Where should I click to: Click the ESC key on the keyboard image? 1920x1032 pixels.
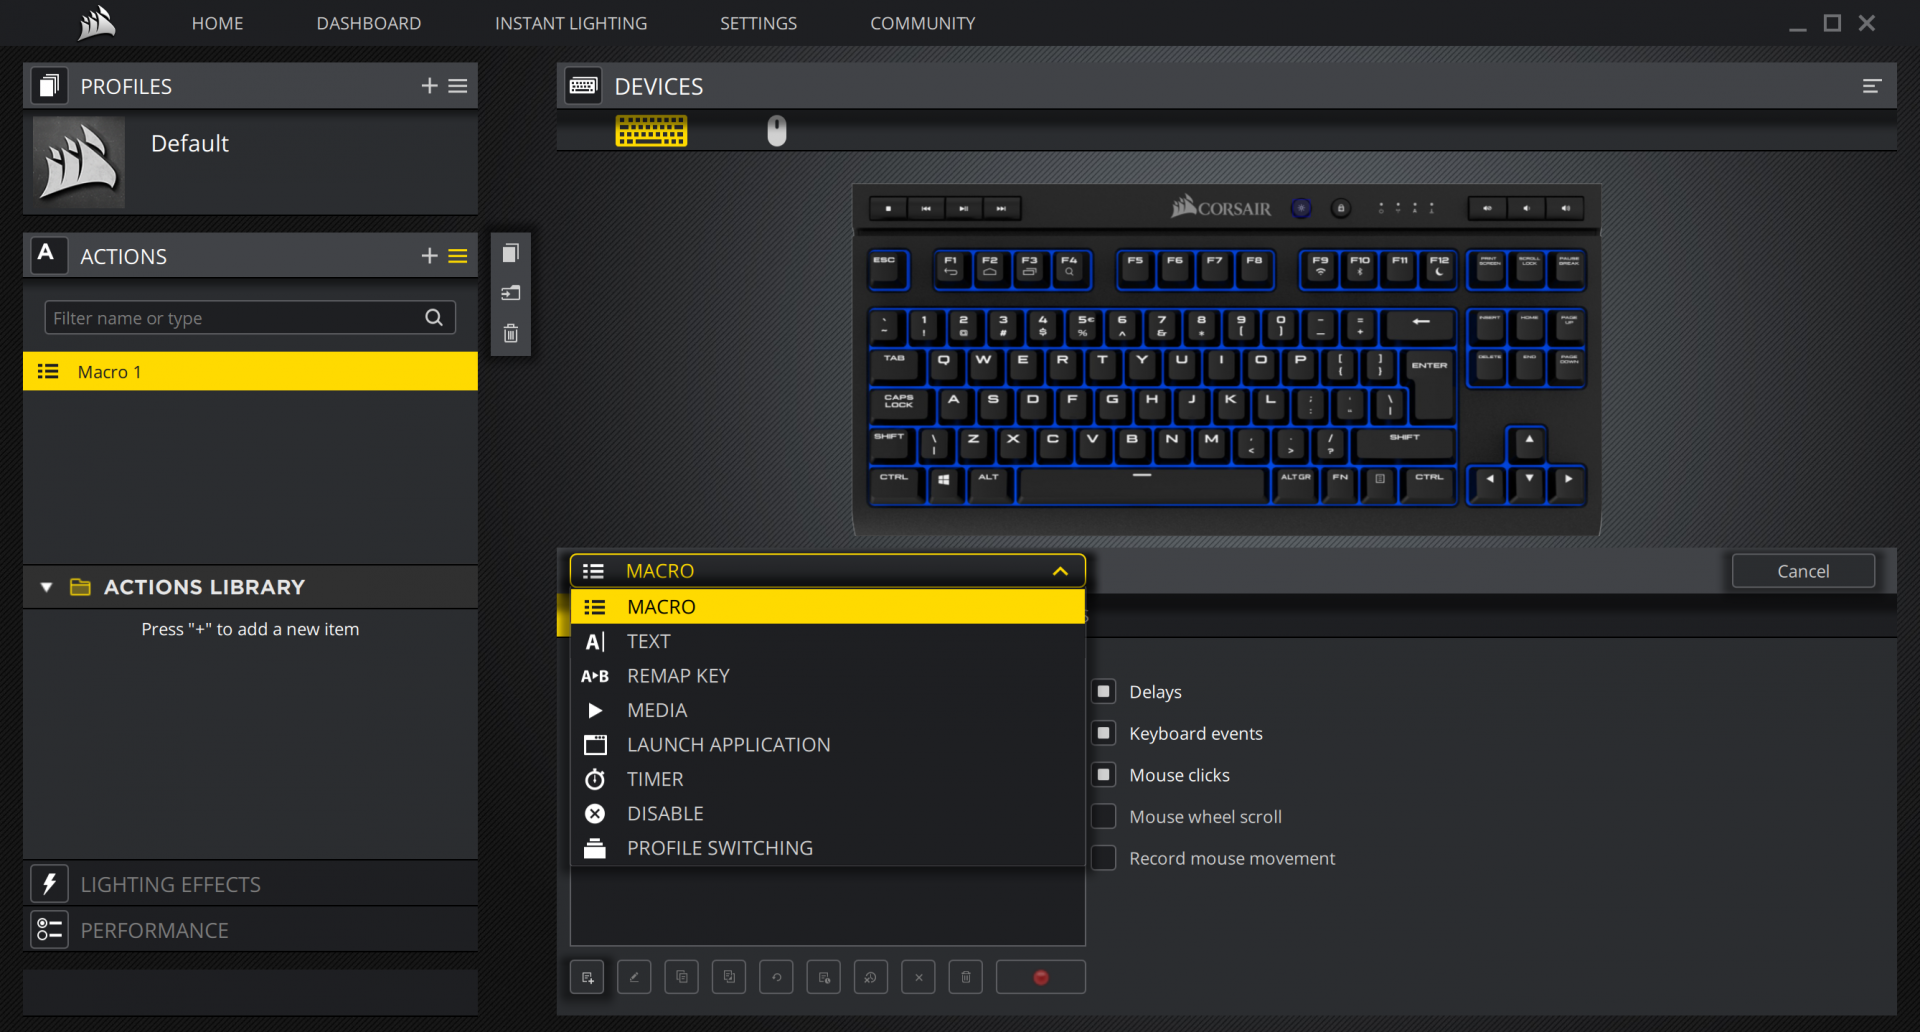(x=888, y=270)
